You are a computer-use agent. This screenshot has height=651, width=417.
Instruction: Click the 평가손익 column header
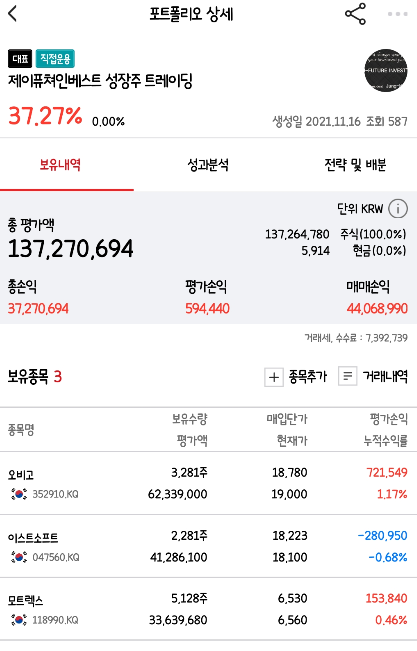coord(389,419)
